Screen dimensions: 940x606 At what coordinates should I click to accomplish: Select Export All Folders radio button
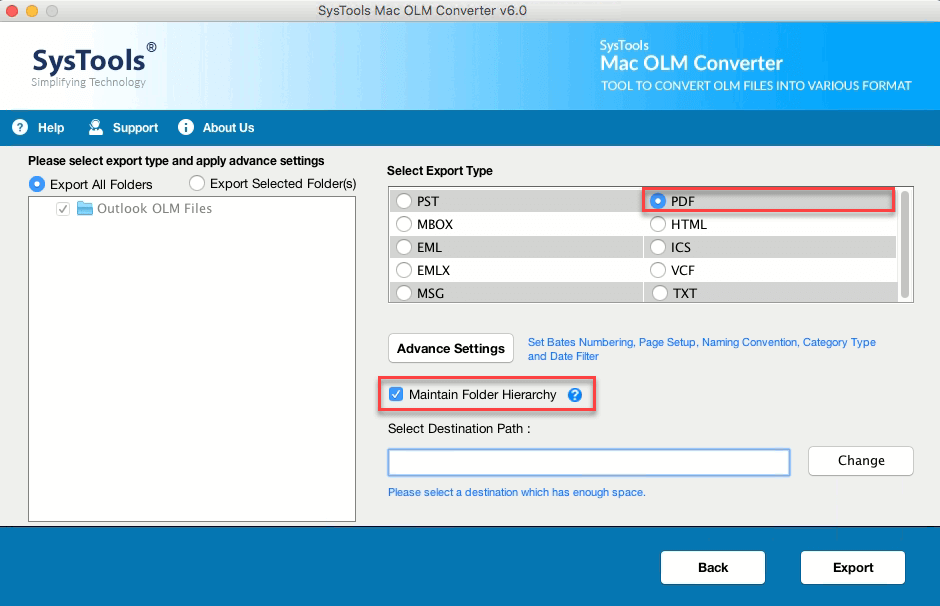pos(37,184)
